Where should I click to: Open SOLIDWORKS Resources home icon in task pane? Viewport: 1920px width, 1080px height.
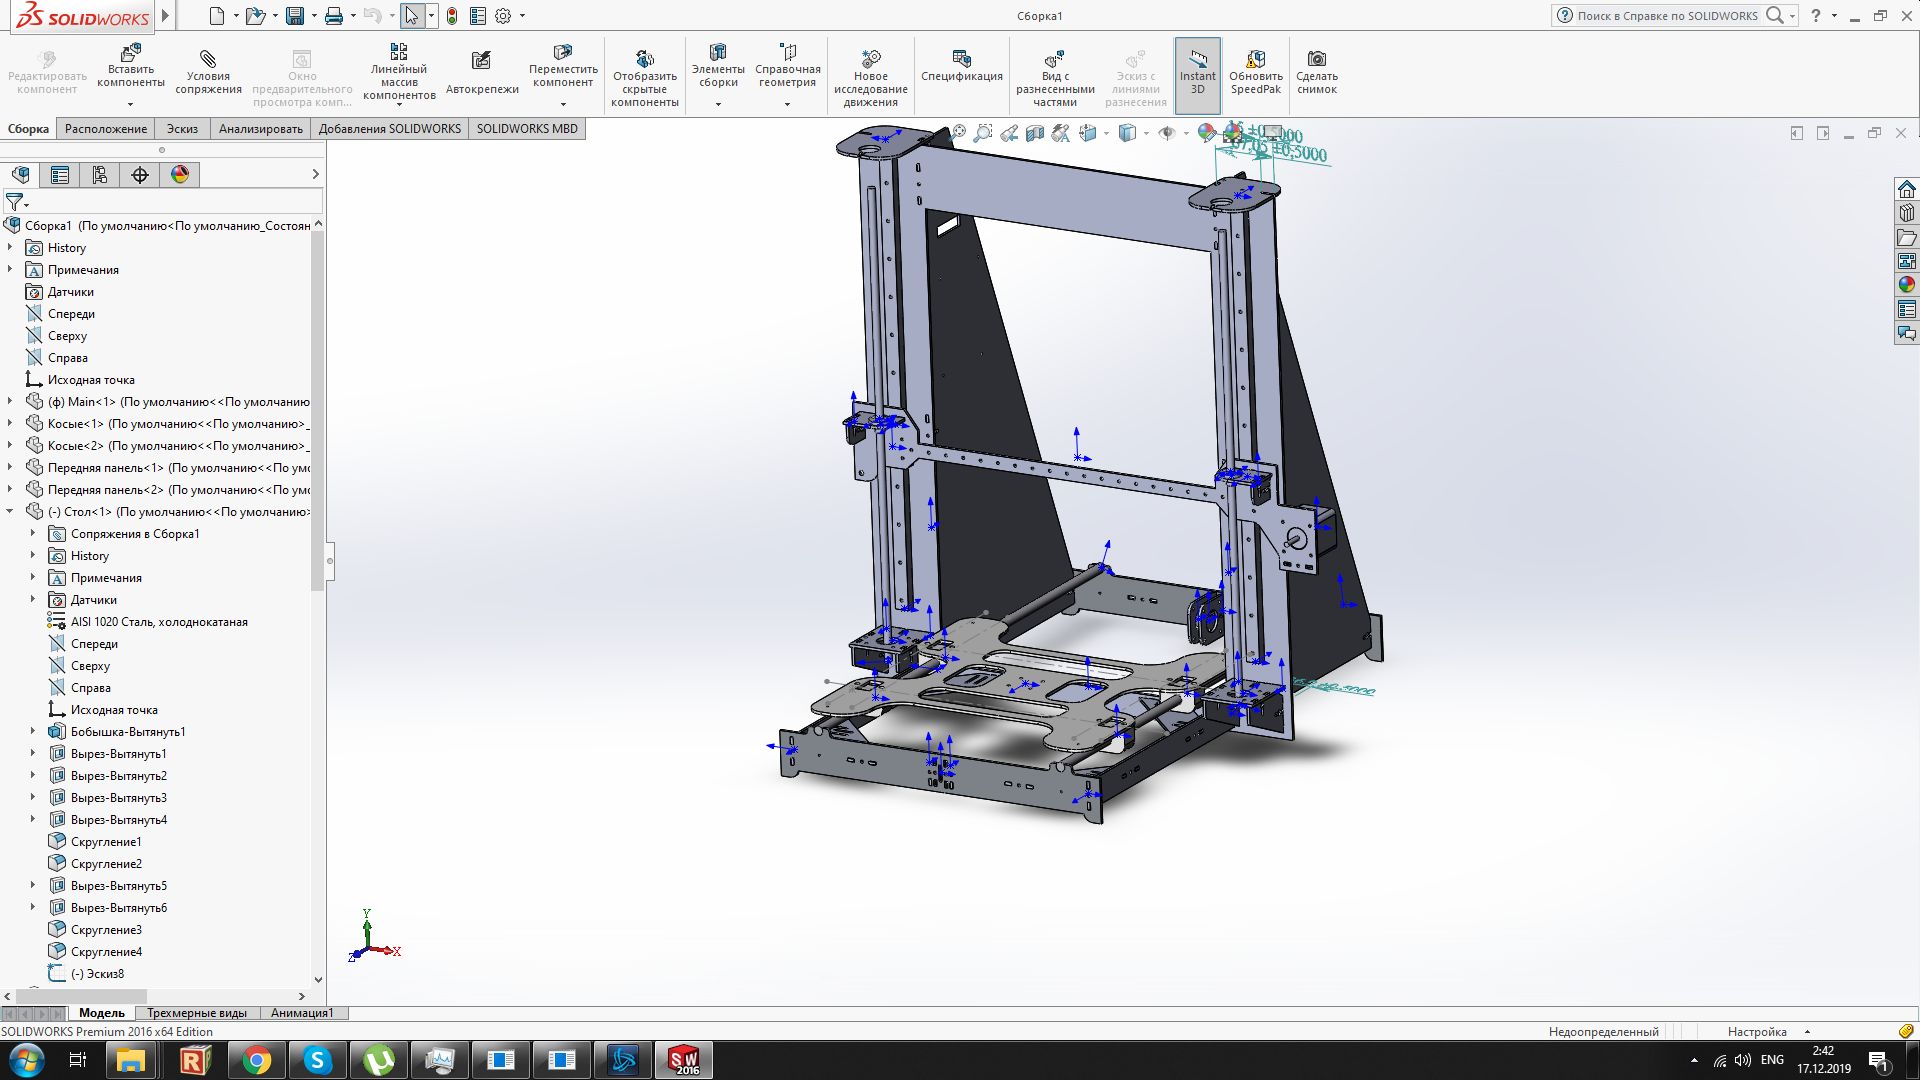(x=1906, y=189)
